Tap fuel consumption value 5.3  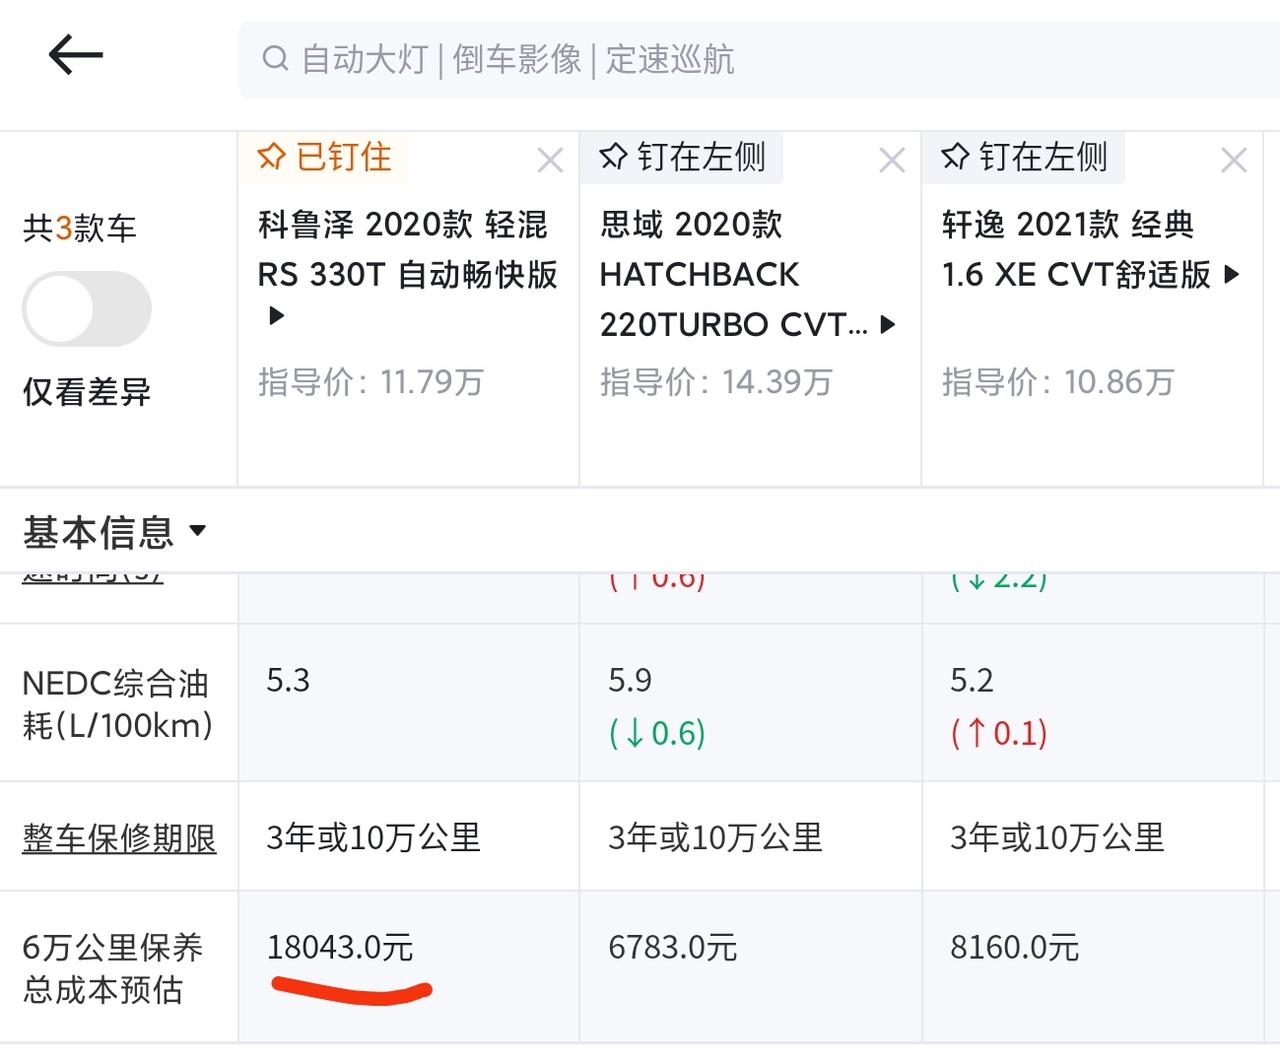pos(288,681)
